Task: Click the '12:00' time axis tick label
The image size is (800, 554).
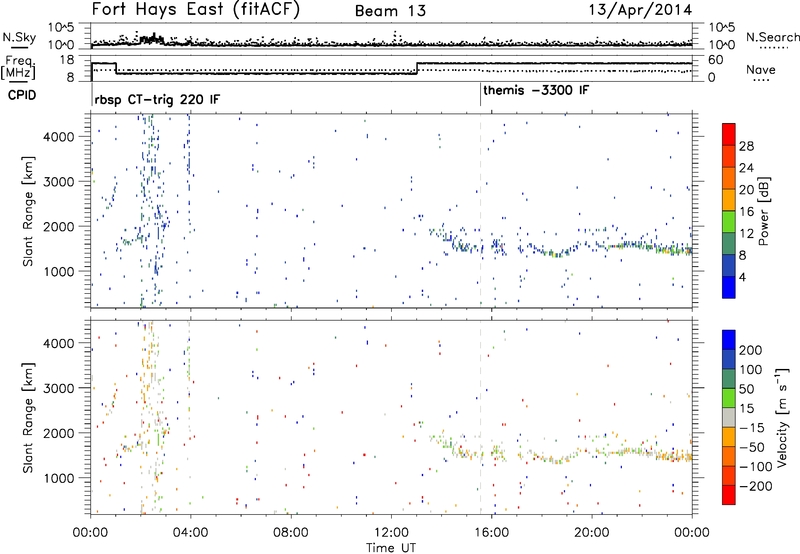Action: (391, 533)
